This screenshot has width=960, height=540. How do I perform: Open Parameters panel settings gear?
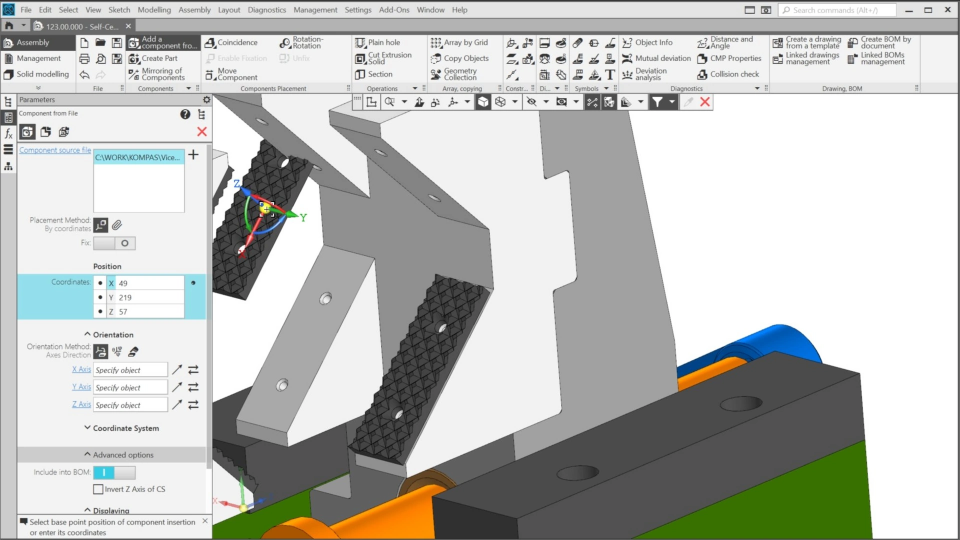pos(207,100)
